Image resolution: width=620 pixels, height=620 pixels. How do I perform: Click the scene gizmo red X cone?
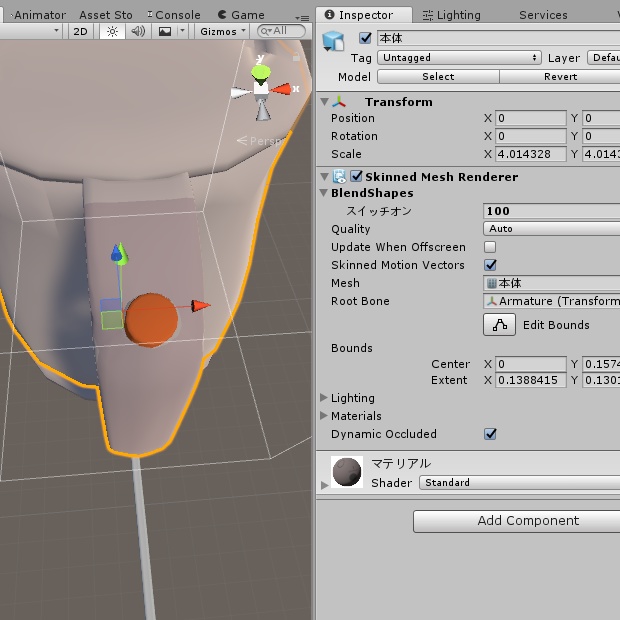[281, 89]
